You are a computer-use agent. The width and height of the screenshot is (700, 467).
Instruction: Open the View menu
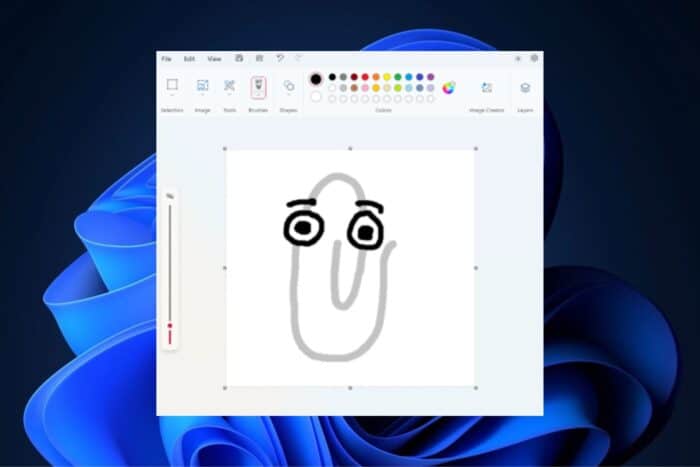point(214,59)
